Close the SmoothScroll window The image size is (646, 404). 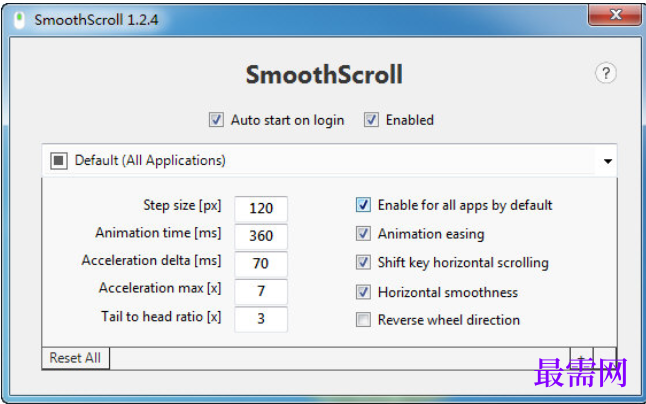click(615, 15)
